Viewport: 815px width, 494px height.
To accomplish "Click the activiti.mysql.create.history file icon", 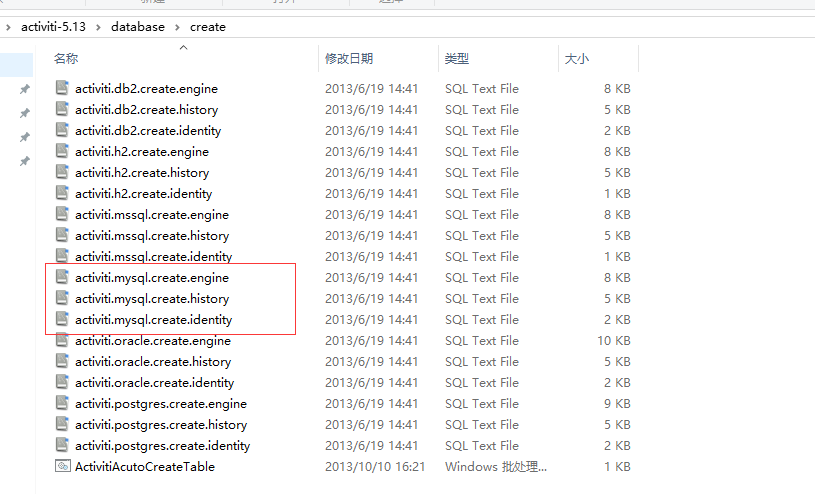I will 62,298.
